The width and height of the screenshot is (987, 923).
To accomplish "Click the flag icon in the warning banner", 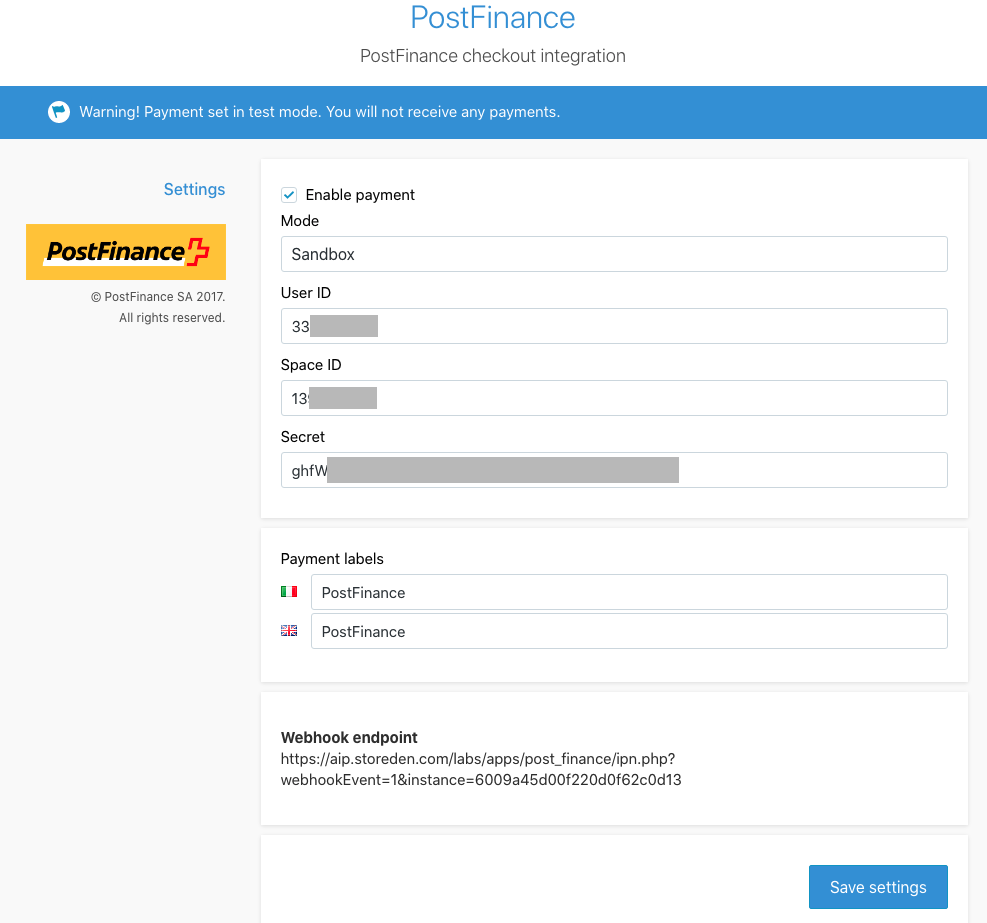I will (59, 112).
